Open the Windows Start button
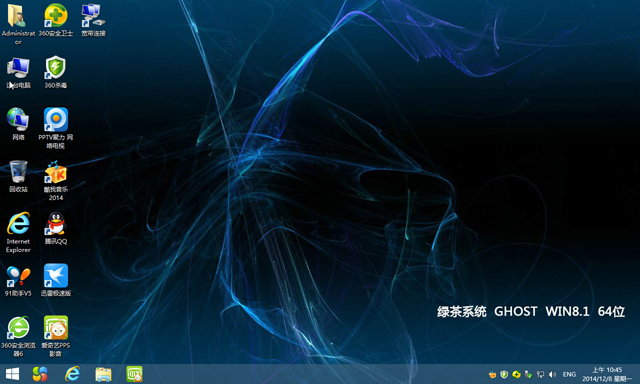 point(12,374)
